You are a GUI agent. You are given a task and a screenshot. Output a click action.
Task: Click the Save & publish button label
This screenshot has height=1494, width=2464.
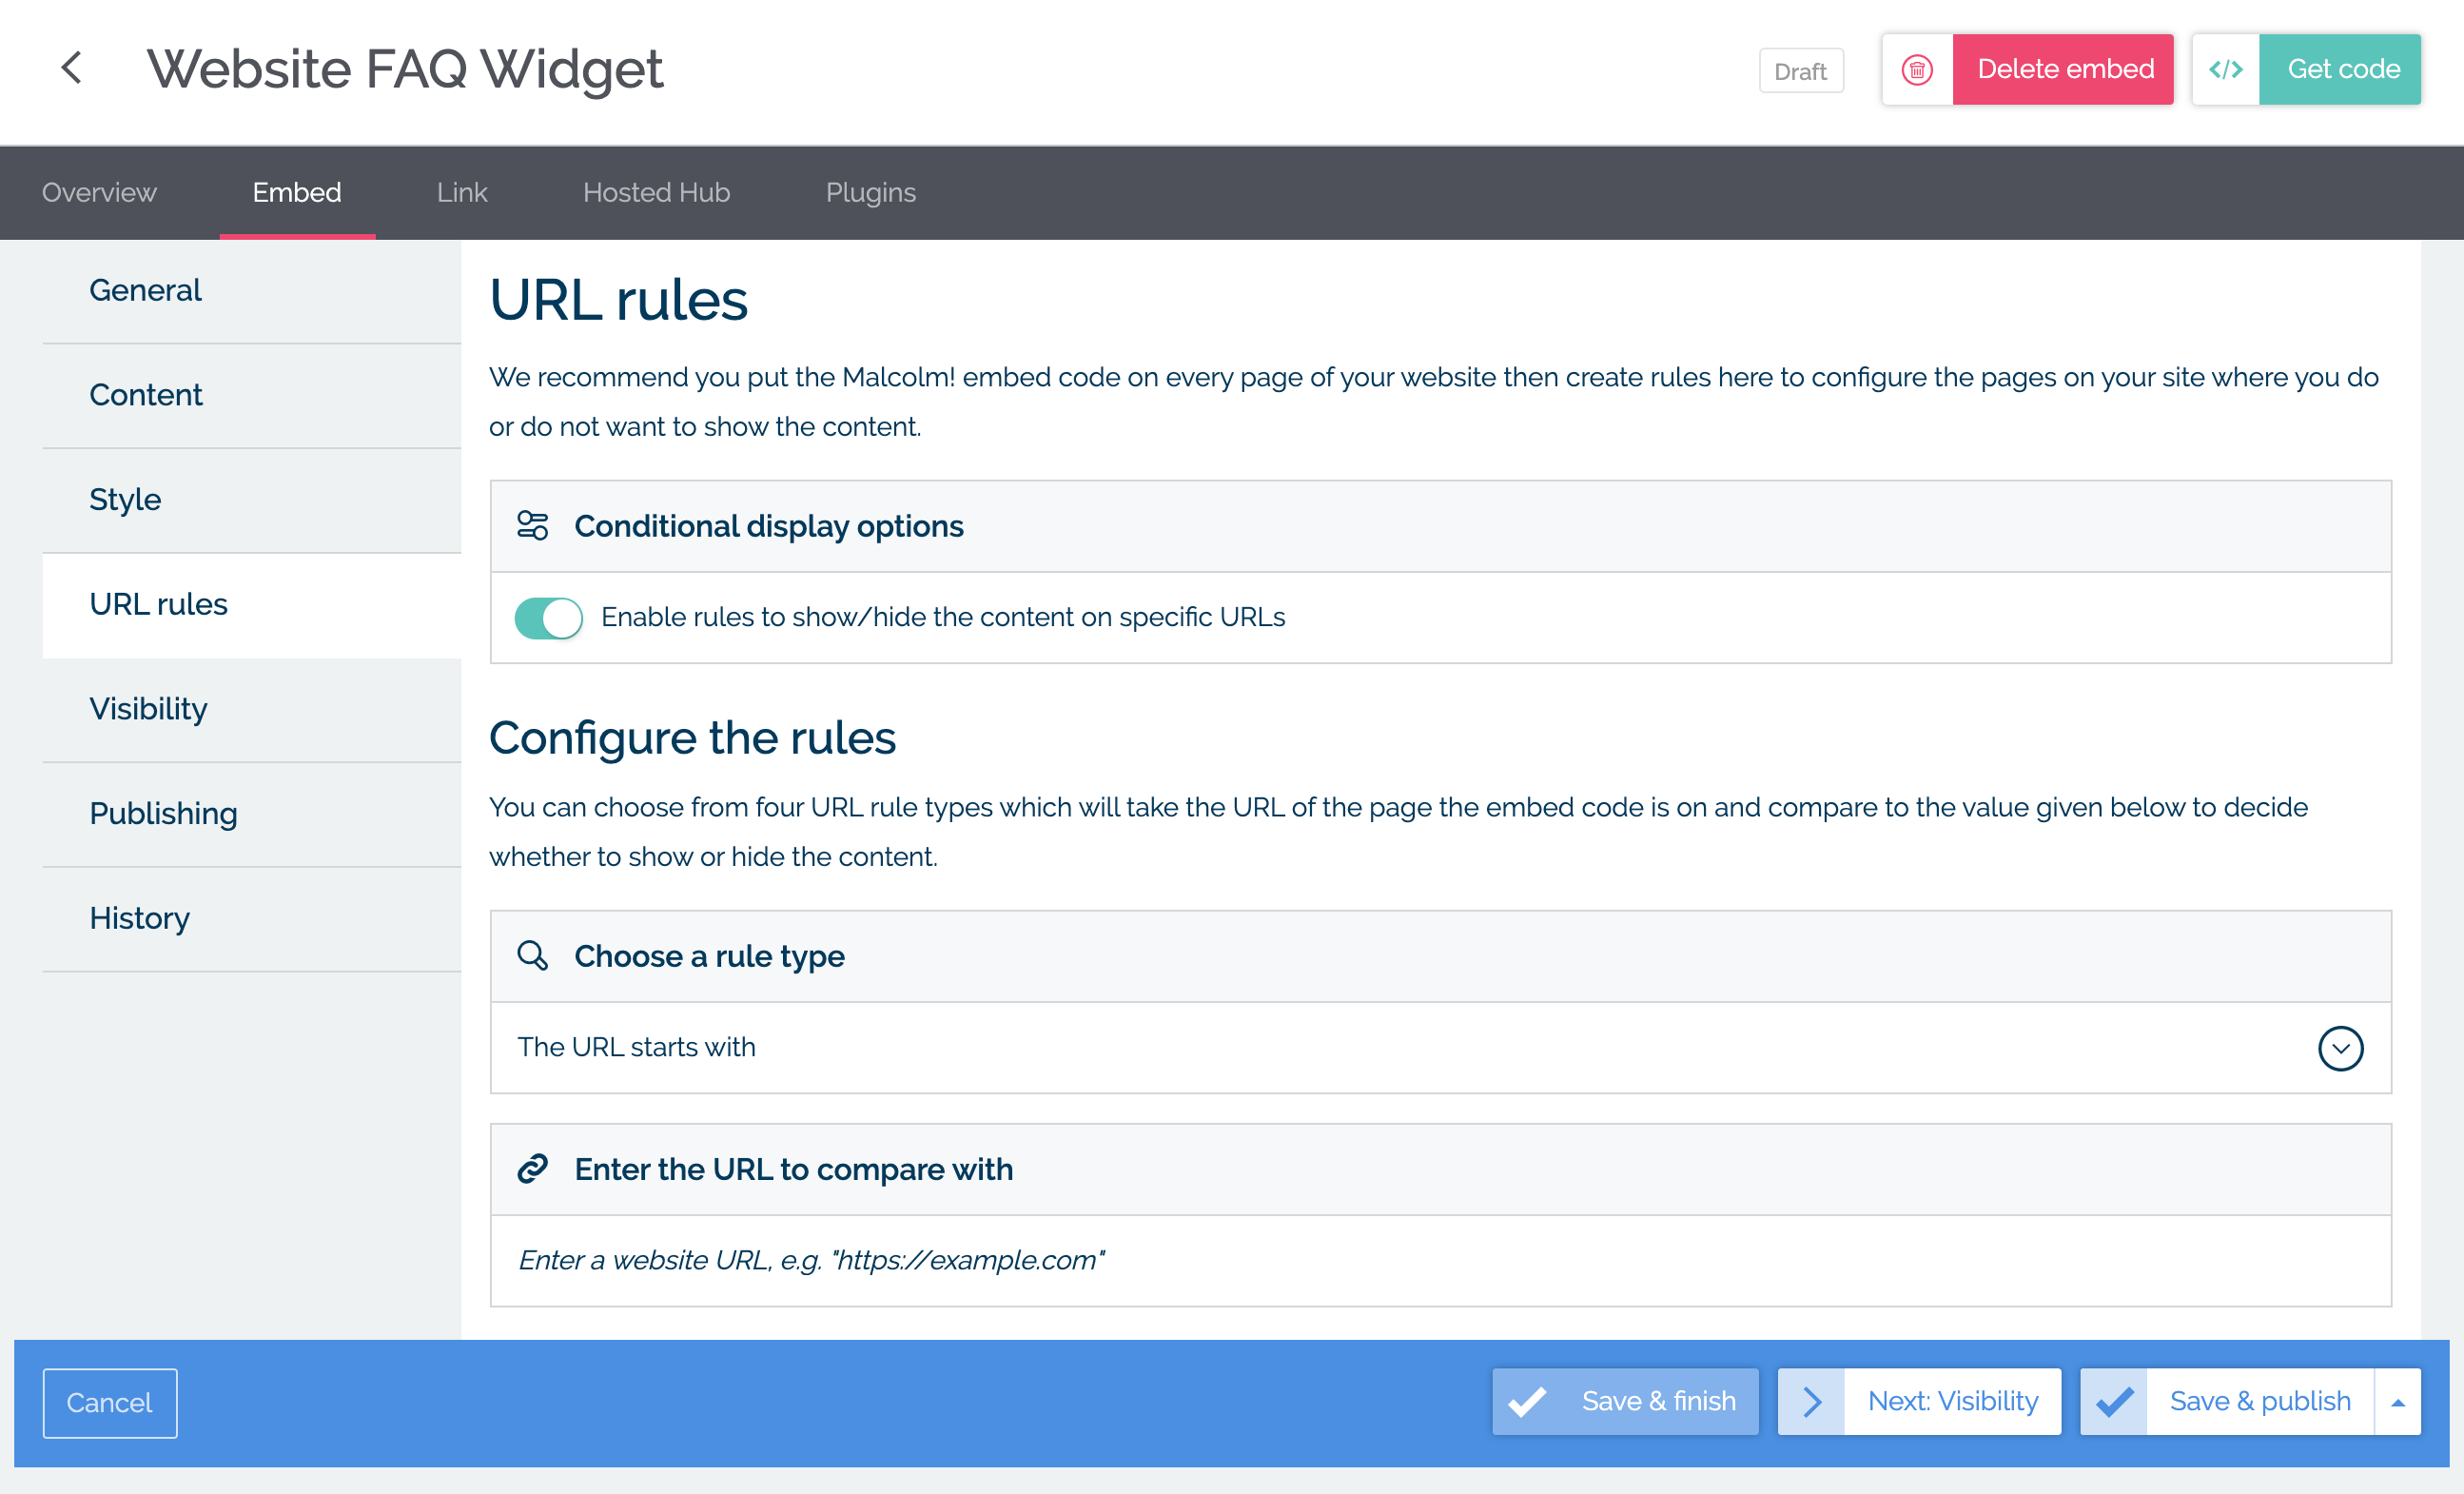tap(2260, 1402)
